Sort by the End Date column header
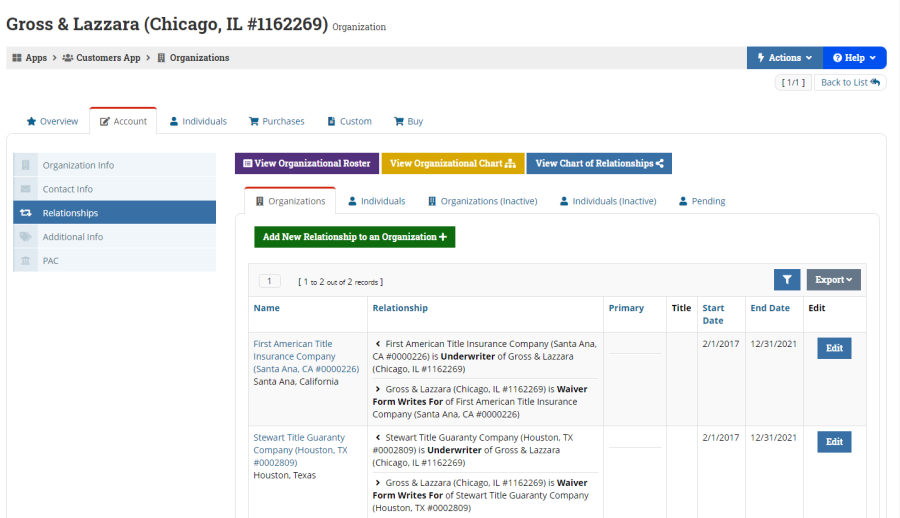Viewport: 900px width, 518px height. pos(770,308)
